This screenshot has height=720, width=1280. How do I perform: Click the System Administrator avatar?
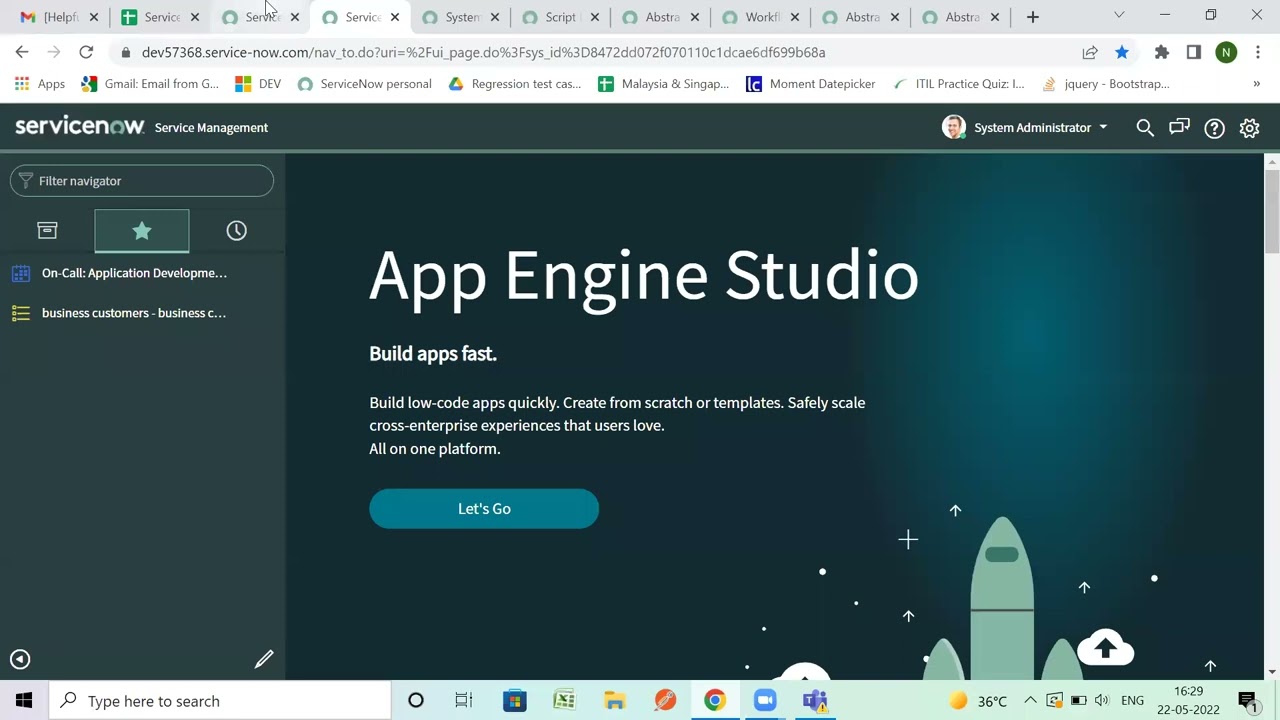(954, 127)
